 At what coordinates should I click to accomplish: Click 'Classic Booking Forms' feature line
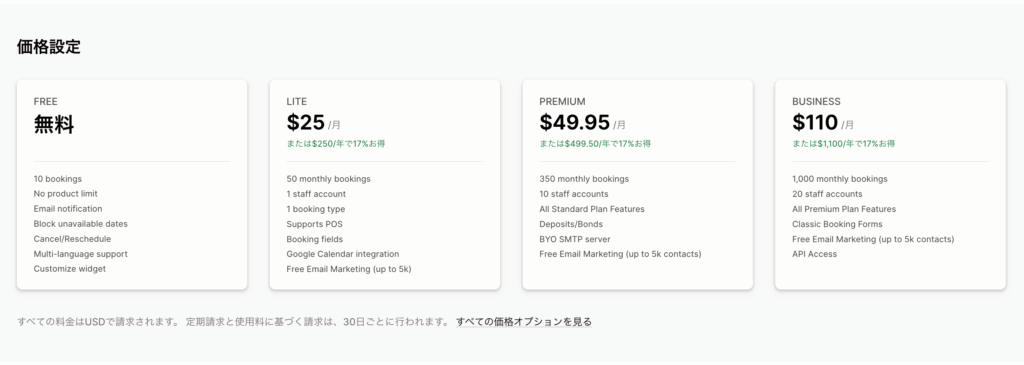(837, 224)
